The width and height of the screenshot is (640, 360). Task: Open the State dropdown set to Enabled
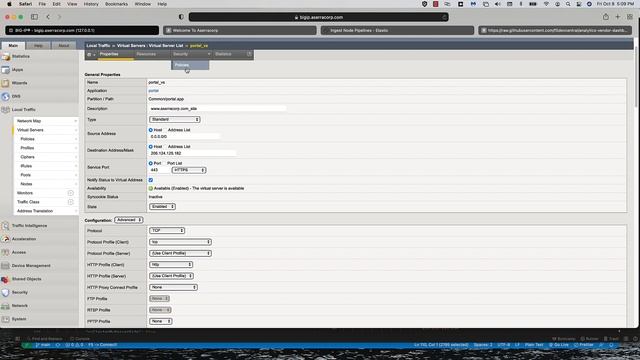(x=162, y=207)
